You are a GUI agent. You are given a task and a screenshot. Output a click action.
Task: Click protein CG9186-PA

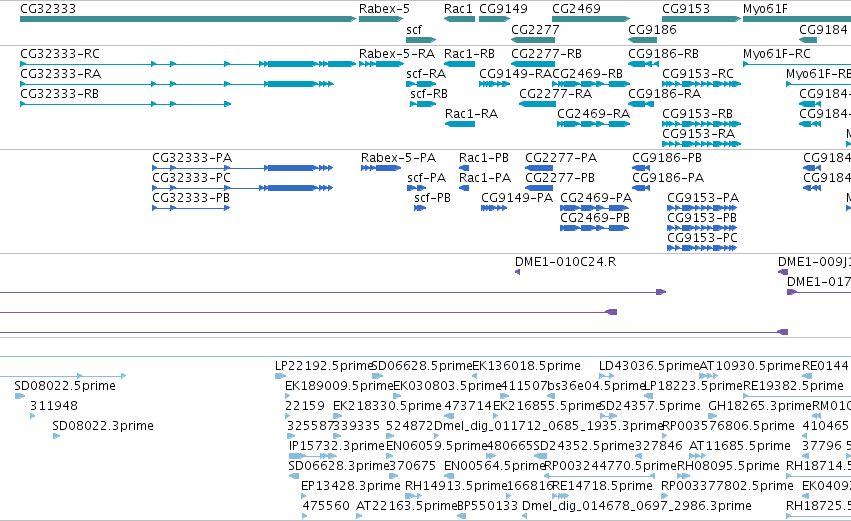tap(668, 178)
